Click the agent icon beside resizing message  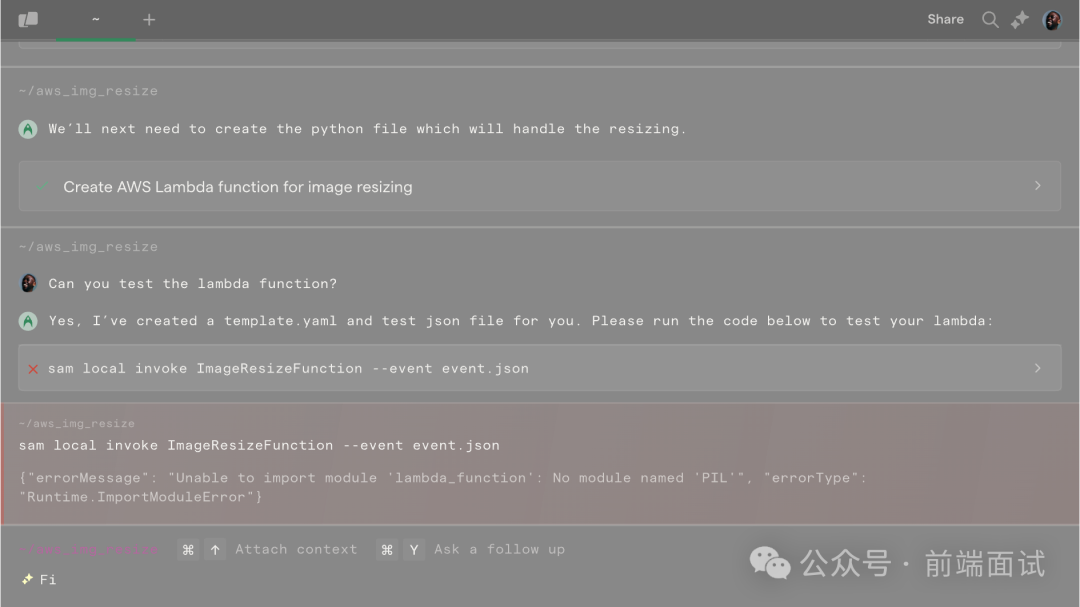(x=28, y=129)
